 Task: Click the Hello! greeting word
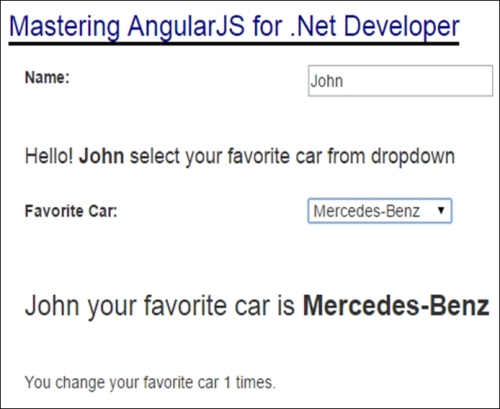click(49, 156)
